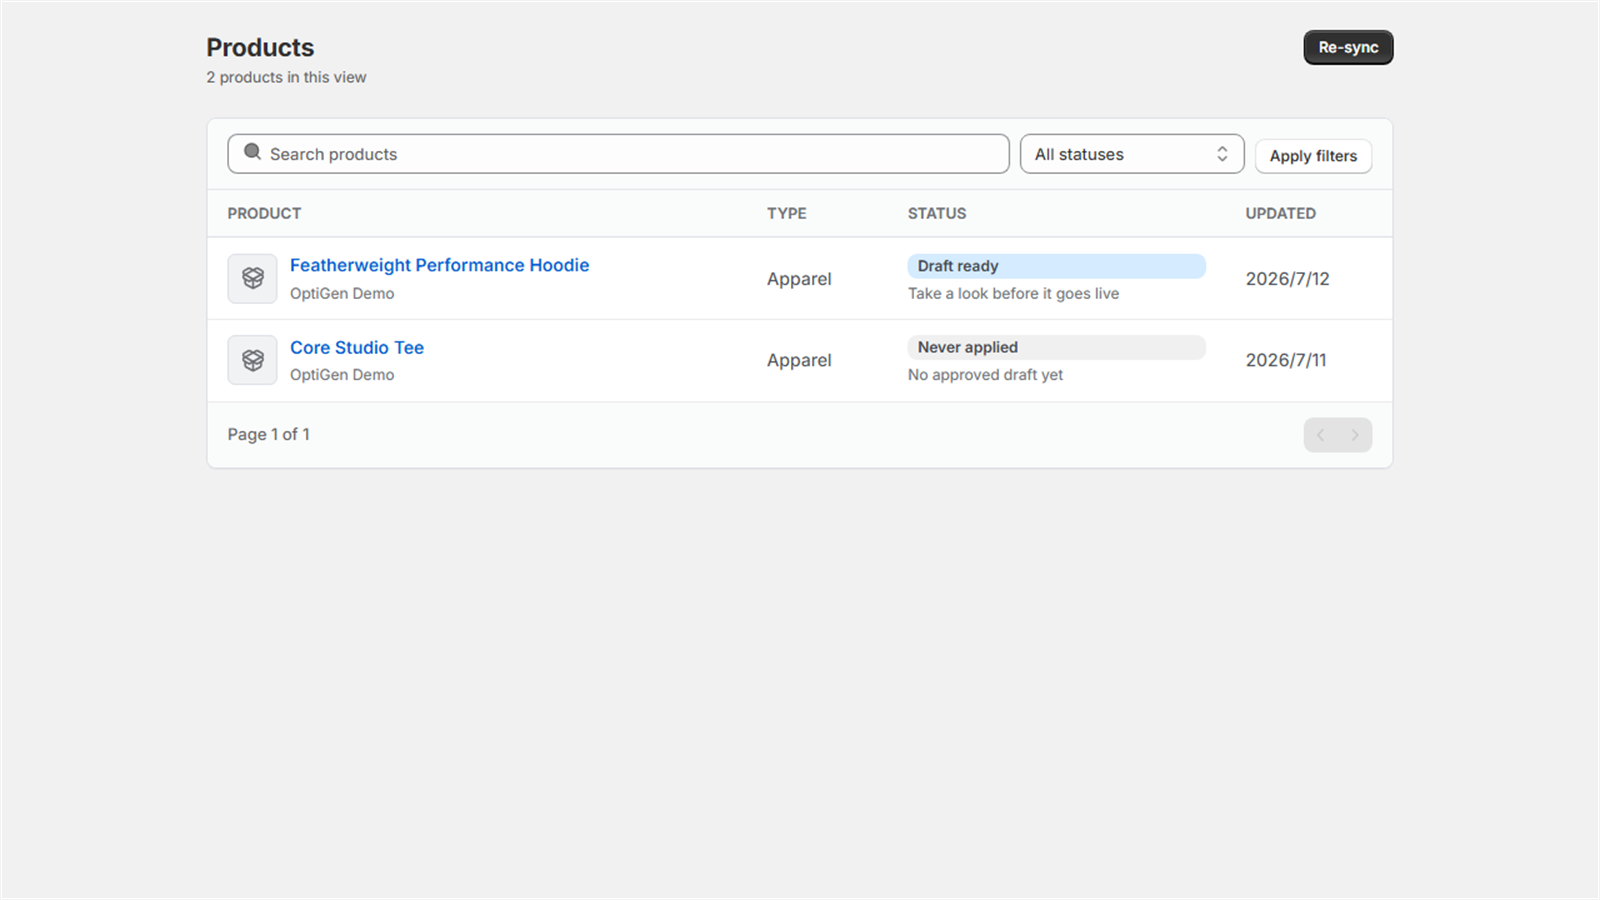The height and width of the screenshot is (900, 1600).
Task: Click the Featherweight Hoodie product thumbnail icon
Action: (x=252, y=278)
